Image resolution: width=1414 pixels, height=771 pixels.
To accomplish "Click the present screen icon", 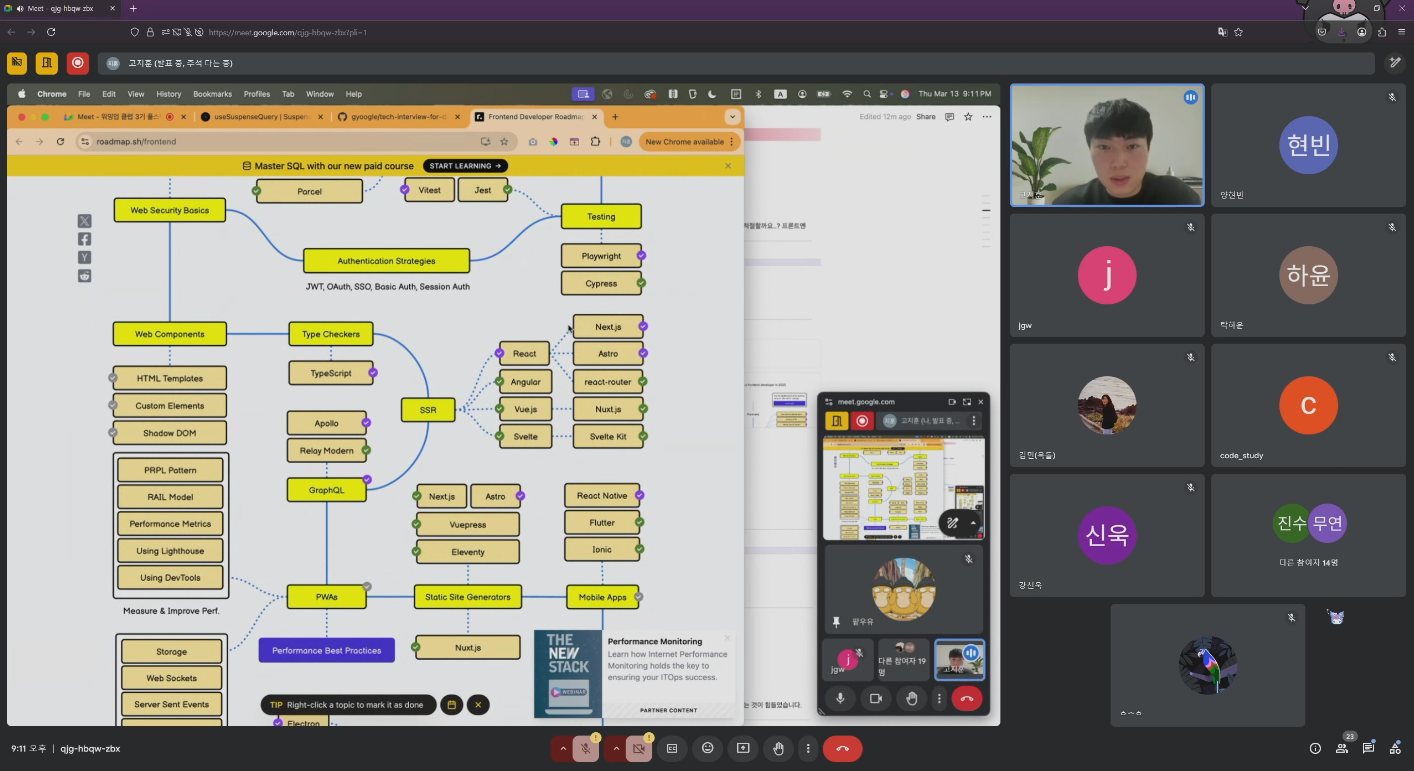I will coord(743,748).
